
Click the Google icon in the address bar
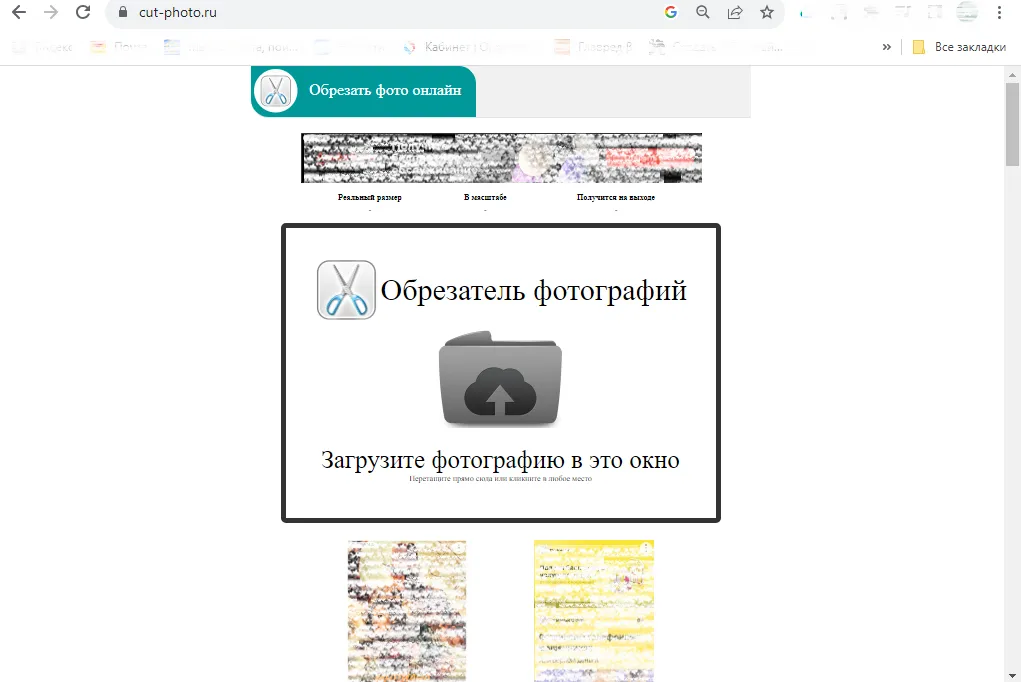[x=672, y=12]
